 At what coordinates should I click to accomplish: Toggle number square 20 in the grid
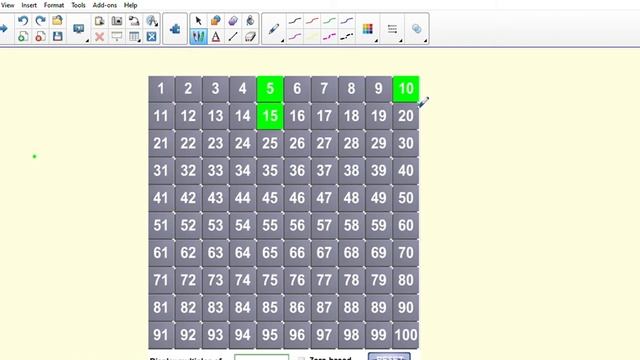(x=406, y=116)
